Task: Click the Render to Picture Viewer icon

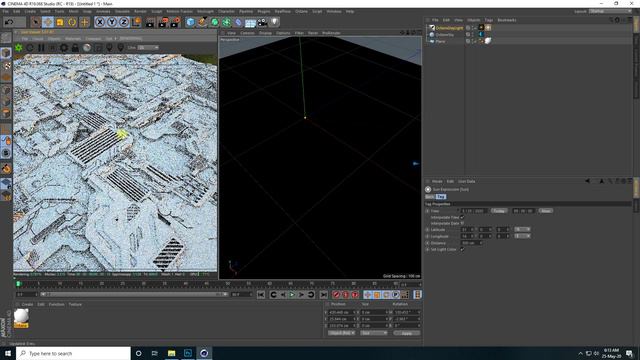Action: click(x=163, y=22)
